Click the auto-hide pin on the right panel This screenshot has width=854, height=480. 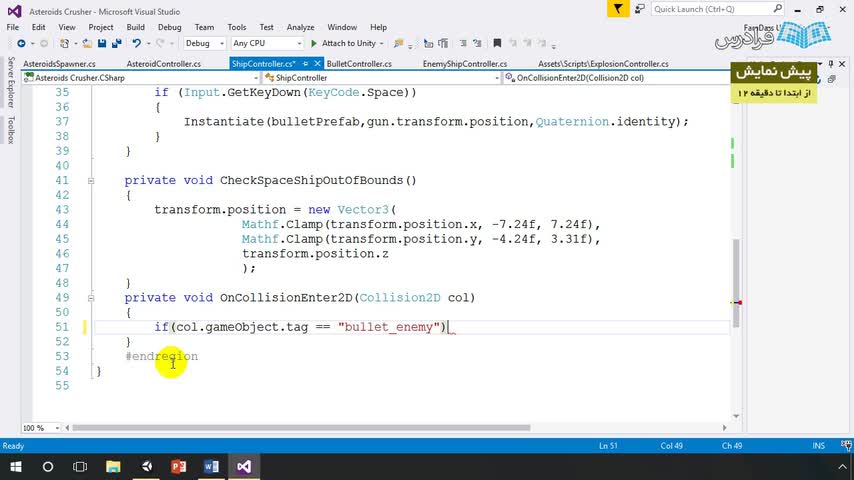[x=831, y=64]
